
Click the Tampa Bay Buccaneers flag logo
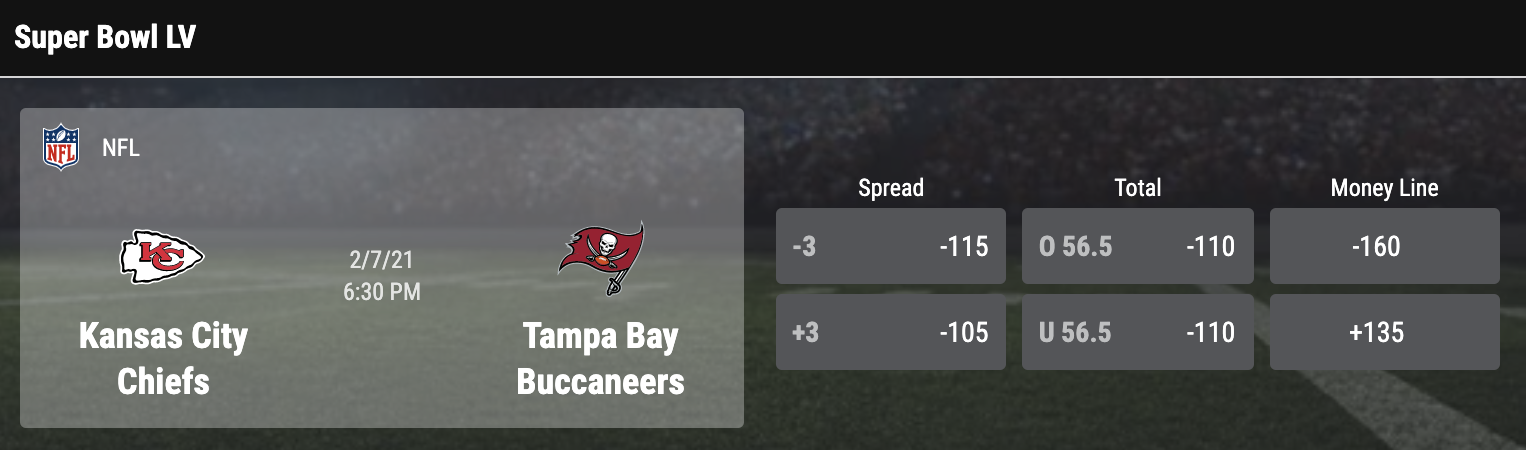click(x=601, y=258)
